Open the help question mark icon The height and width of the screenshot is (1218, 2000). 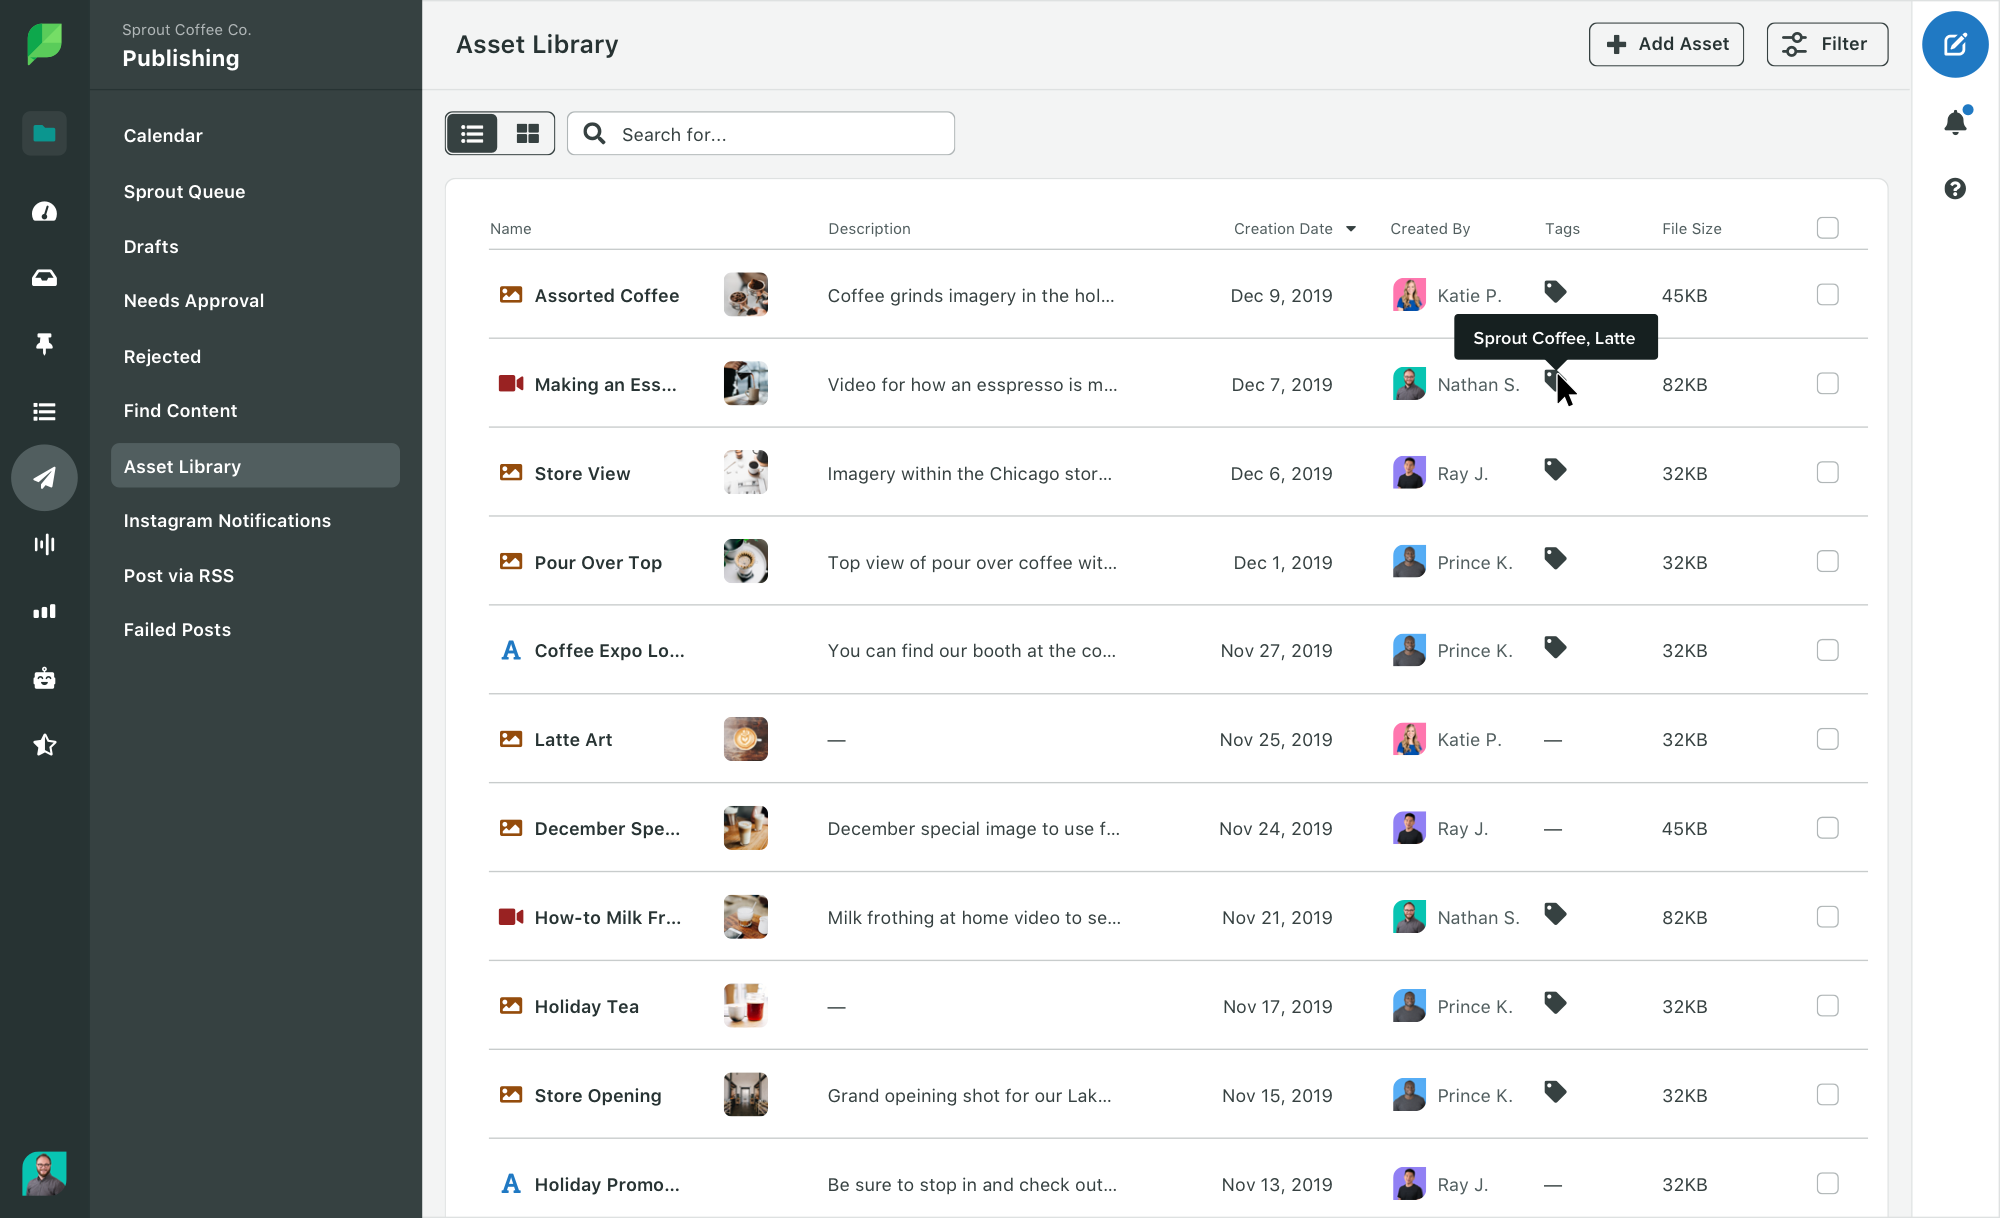pyautogui.click(x=1955, y=188)
